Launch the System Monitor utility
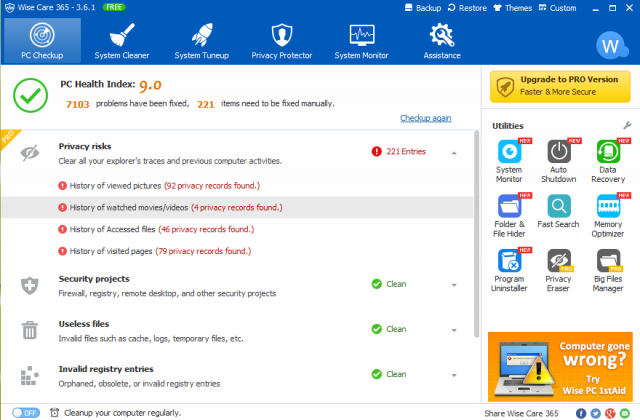Image resolution: width=640 pixels, height=420 pixels. pyautogui.click(x=509, y=161)
